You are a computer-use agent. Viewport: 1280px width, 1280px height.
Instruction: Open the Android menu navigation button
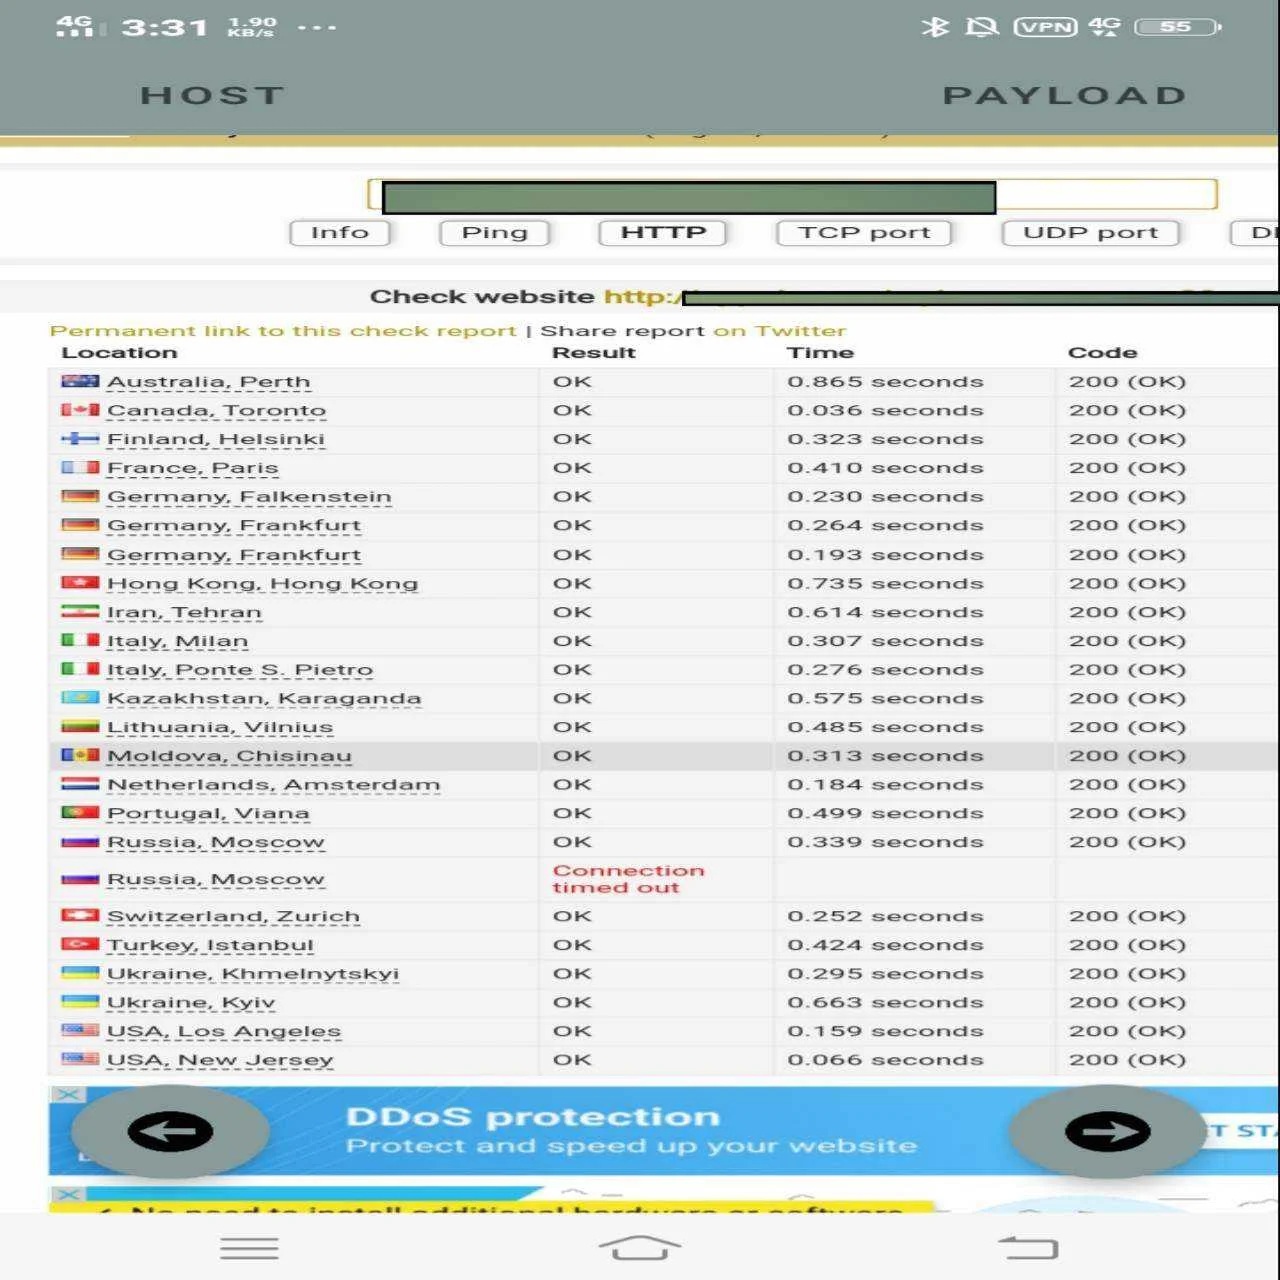click(249, 1247)
